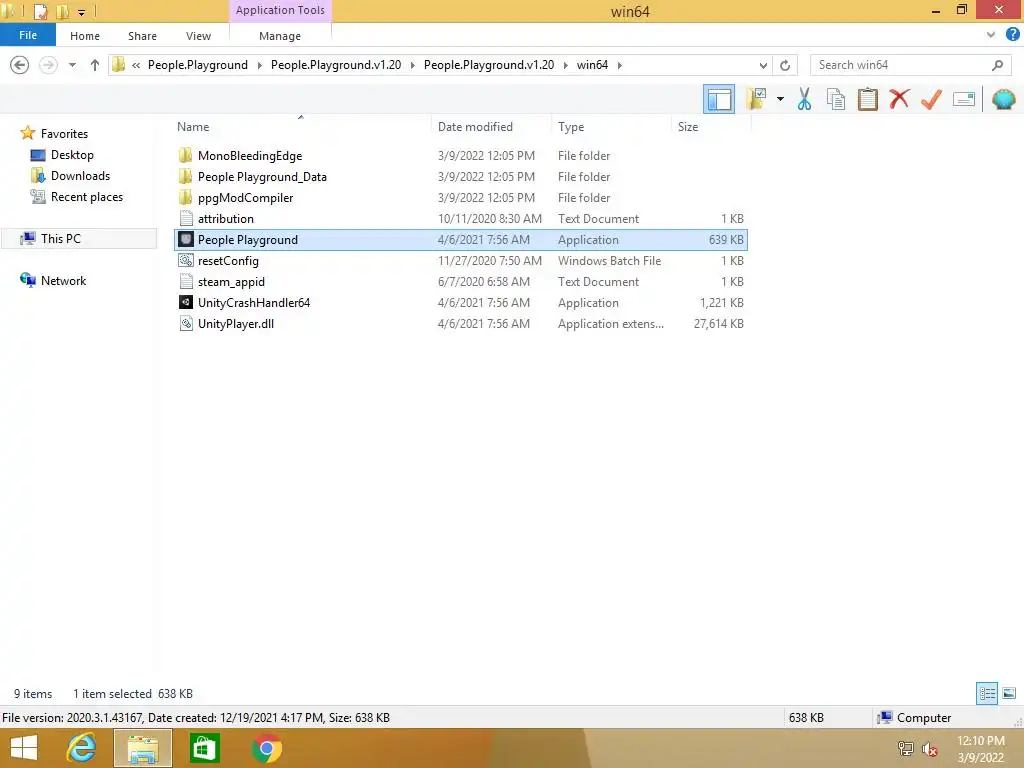1024x768 pixels.
Task: Select the UnityPlayer.dll file
Action: pos(461,323)
